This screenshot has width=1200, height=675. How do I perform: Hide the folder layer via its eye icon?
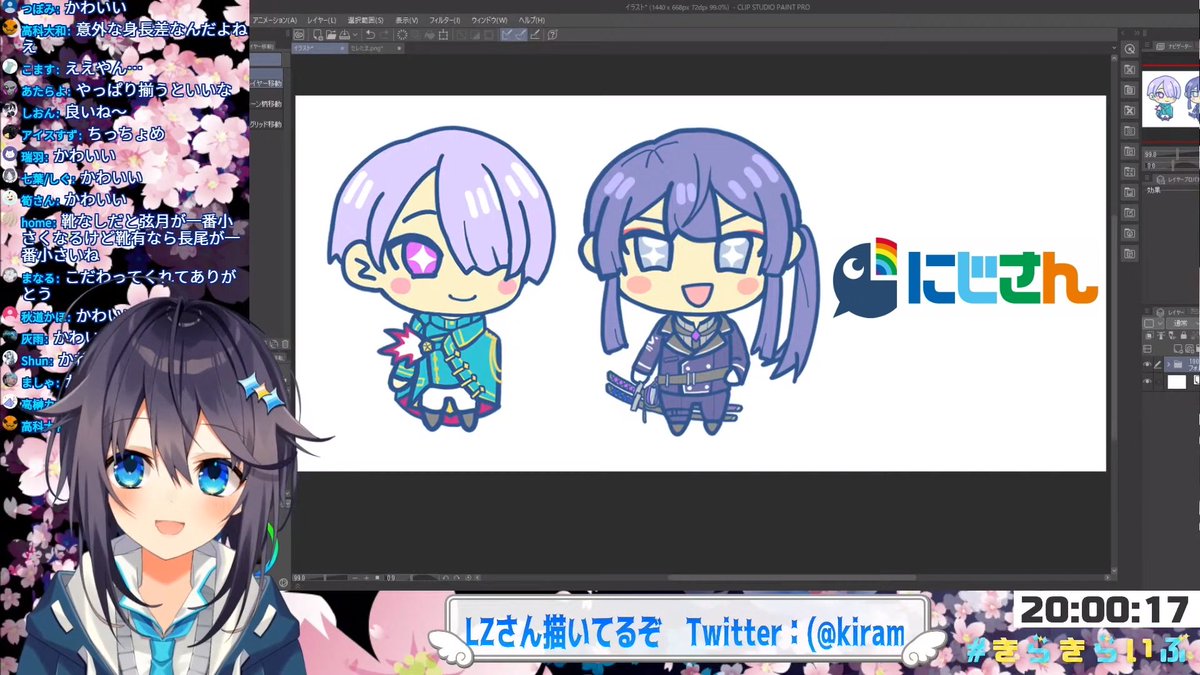(x=1148, y=362)
